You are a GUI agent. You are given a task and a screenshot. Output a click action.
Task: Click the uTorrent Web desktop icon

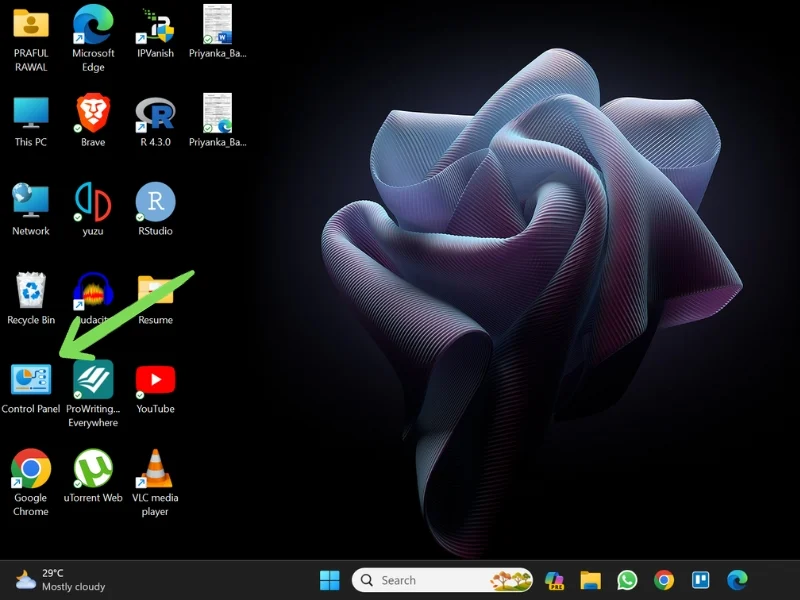[93, 470]
